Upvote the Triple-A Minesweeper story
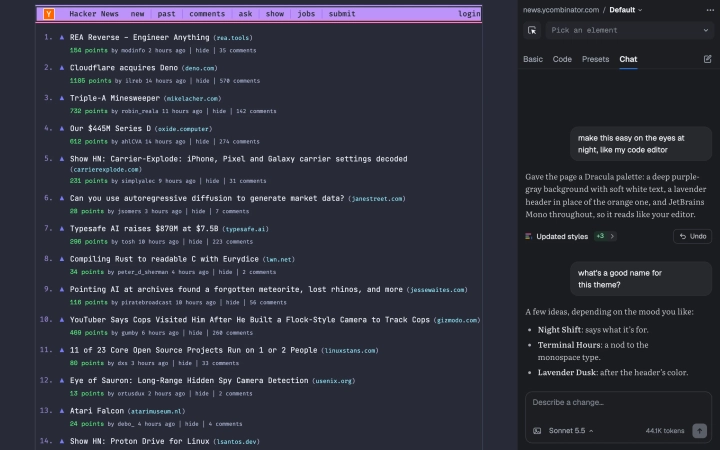The width and height of the screenshot is (720, 450). coord(62,98)
